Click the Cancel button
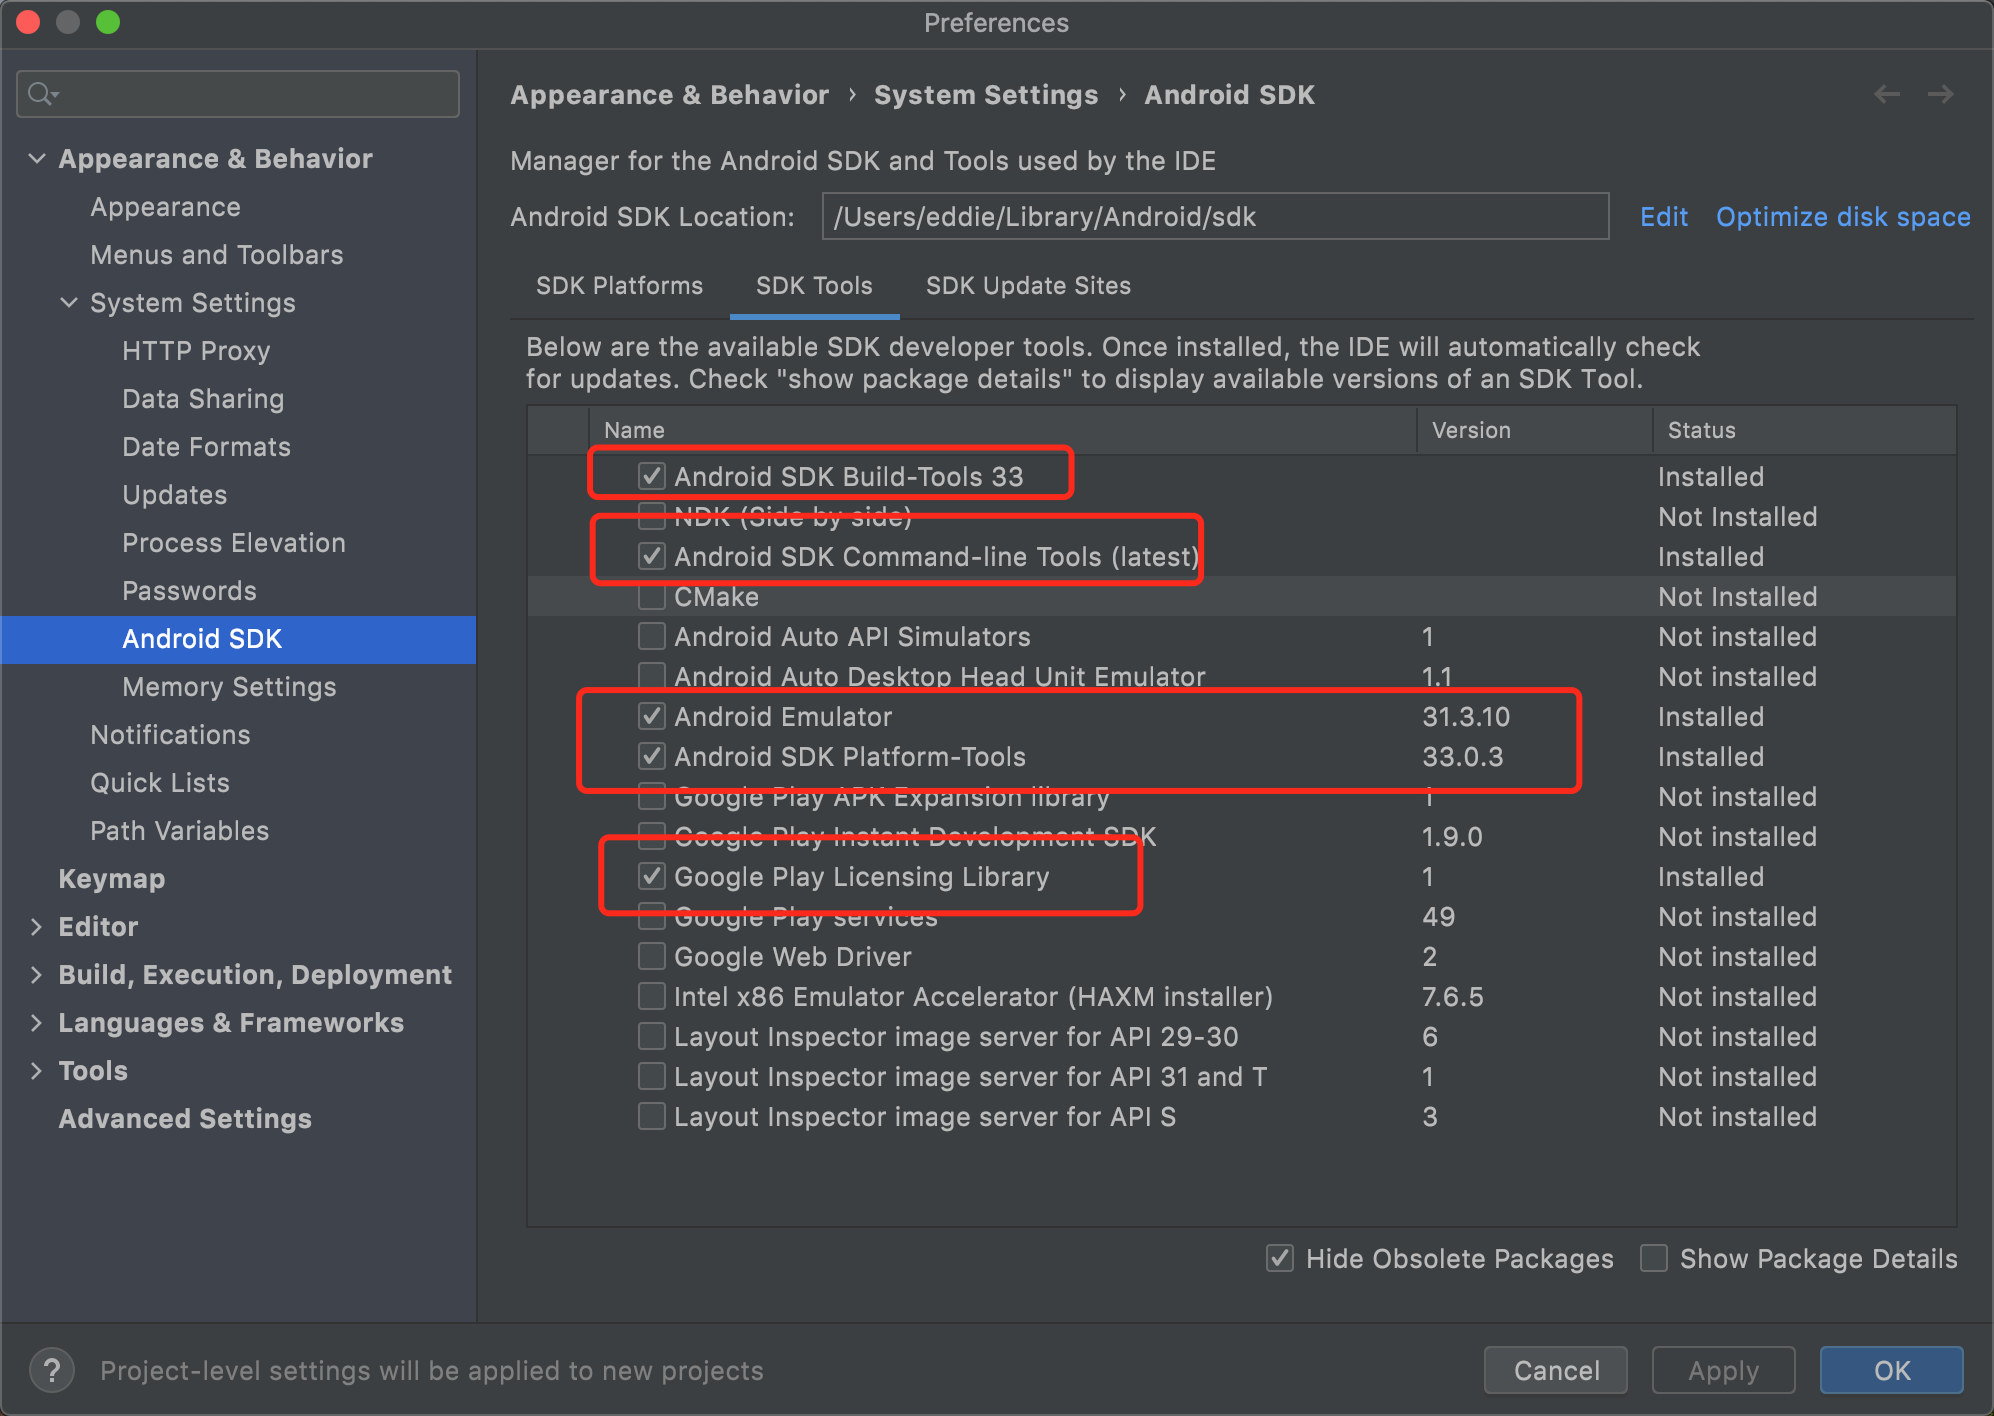 coord(1556,1370)
